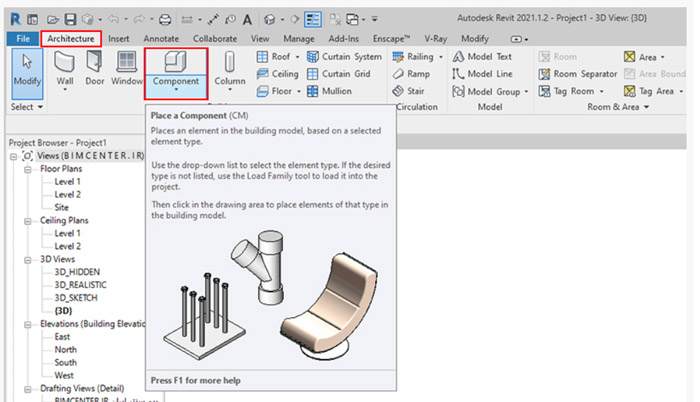700x402 pixels.
Task: Open the Customize Quick Access Toolbar arrow
Action: (x=375, y=19)
